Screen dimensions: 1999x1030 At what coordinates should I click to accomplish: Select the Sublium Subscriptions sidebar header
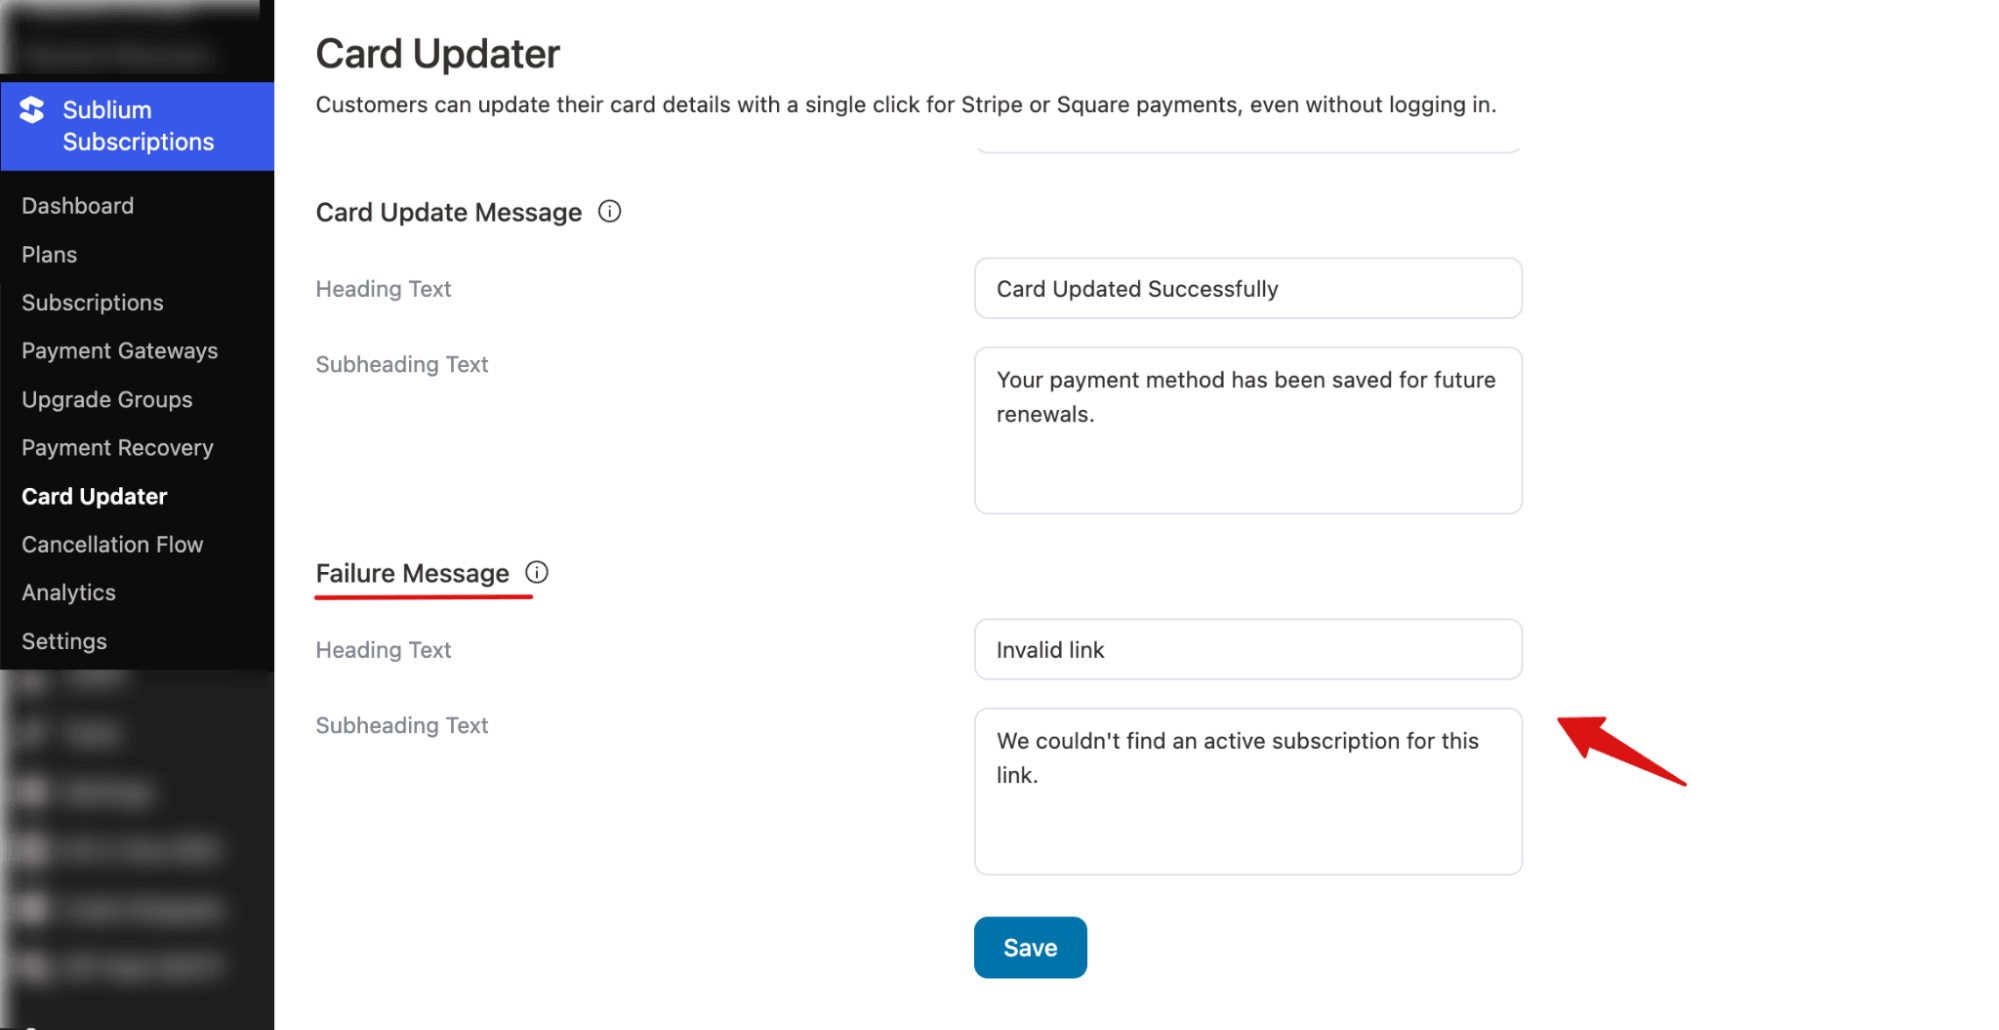pos(137,126)
